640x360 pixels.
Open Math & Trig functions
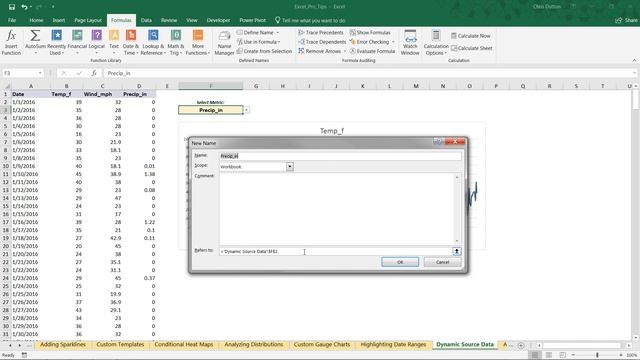pos(176,42)
